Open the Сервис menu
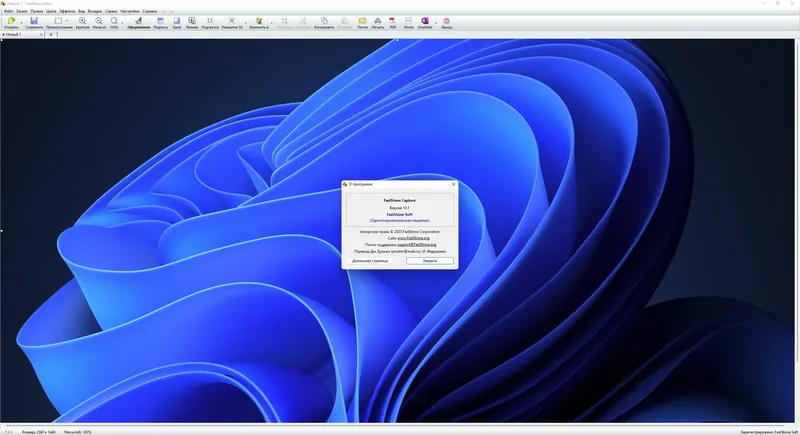 [111, 11]
